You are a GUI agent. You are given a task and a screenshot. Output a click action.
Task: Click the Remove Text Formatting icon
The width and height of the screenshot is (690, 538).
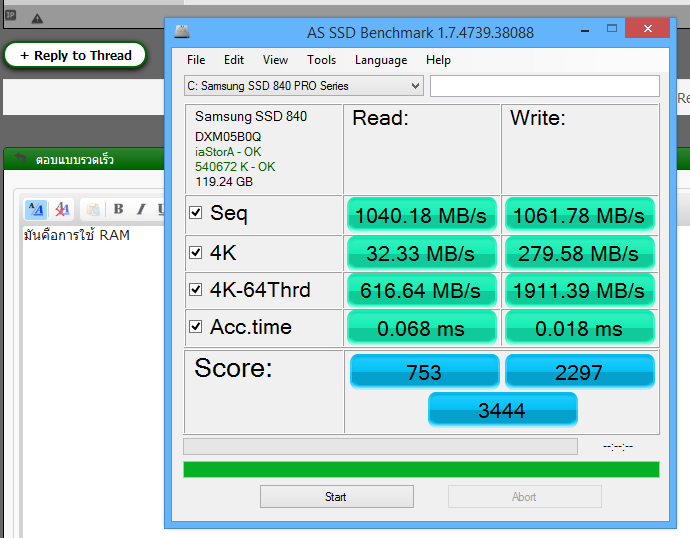coord(62,209)
